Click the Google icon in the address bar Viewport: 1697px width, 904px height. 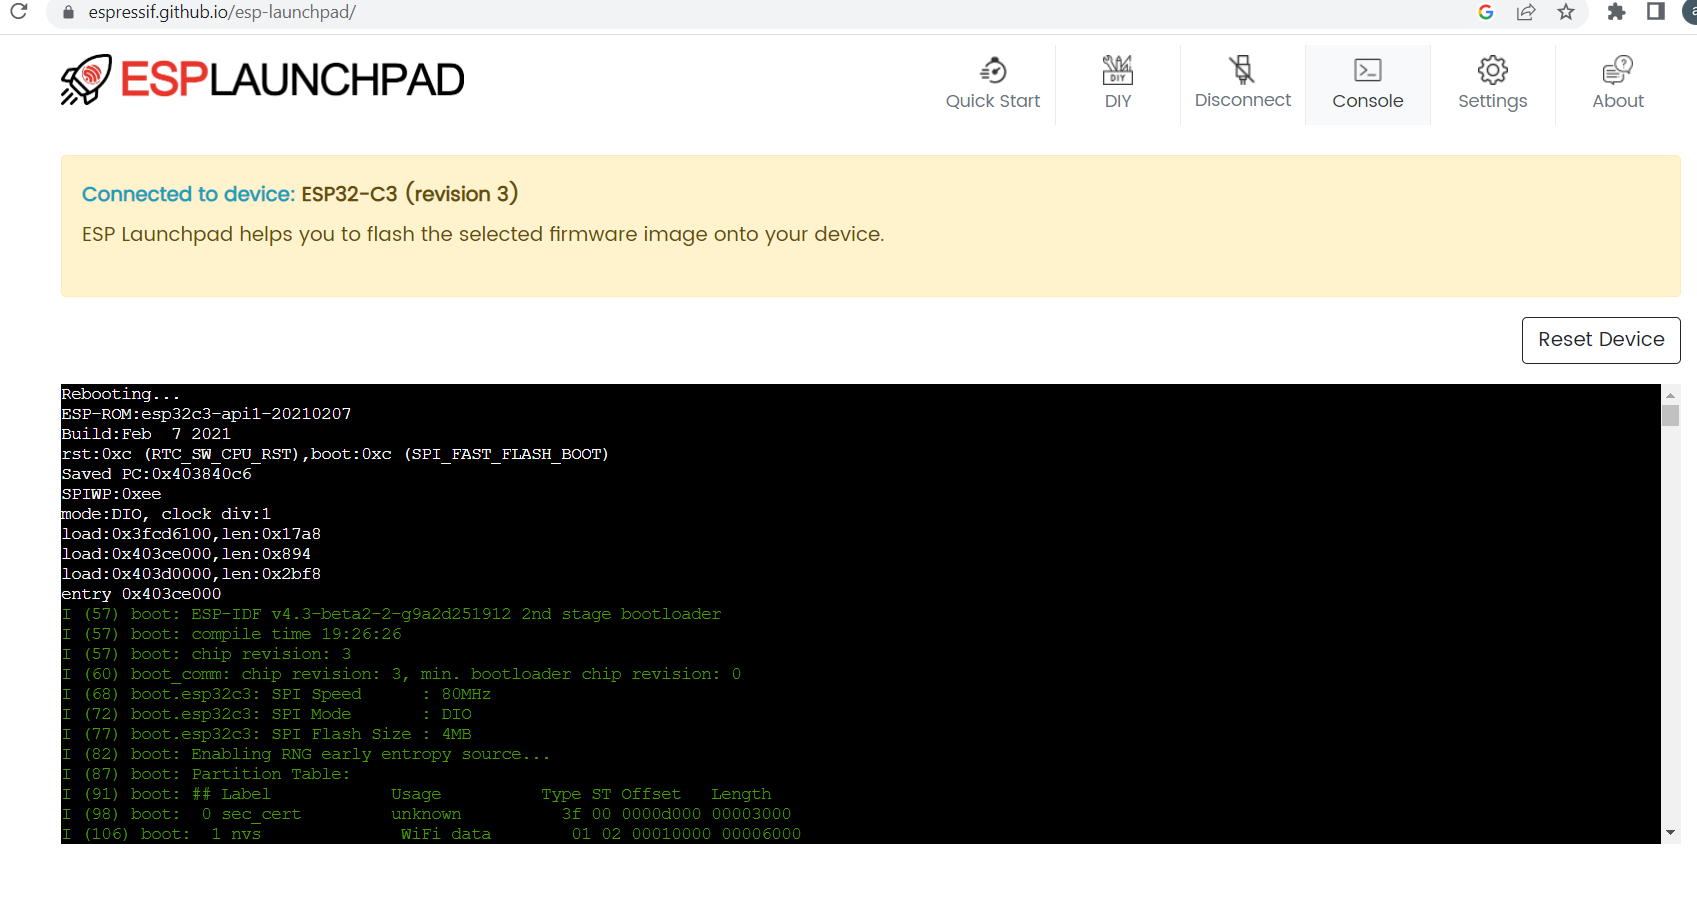click(x=1486, y=12)
